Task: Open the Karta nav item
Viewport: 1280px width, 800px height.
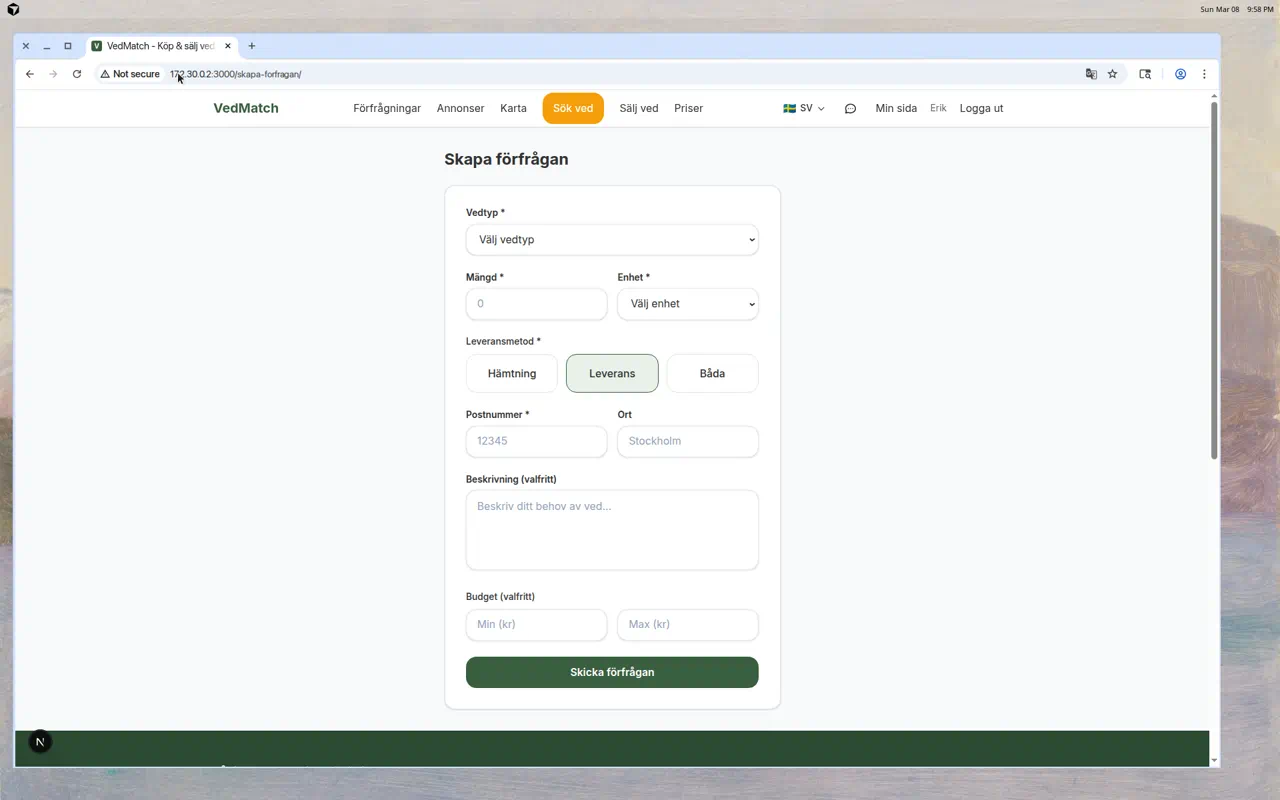Action: tap(513, 109)
